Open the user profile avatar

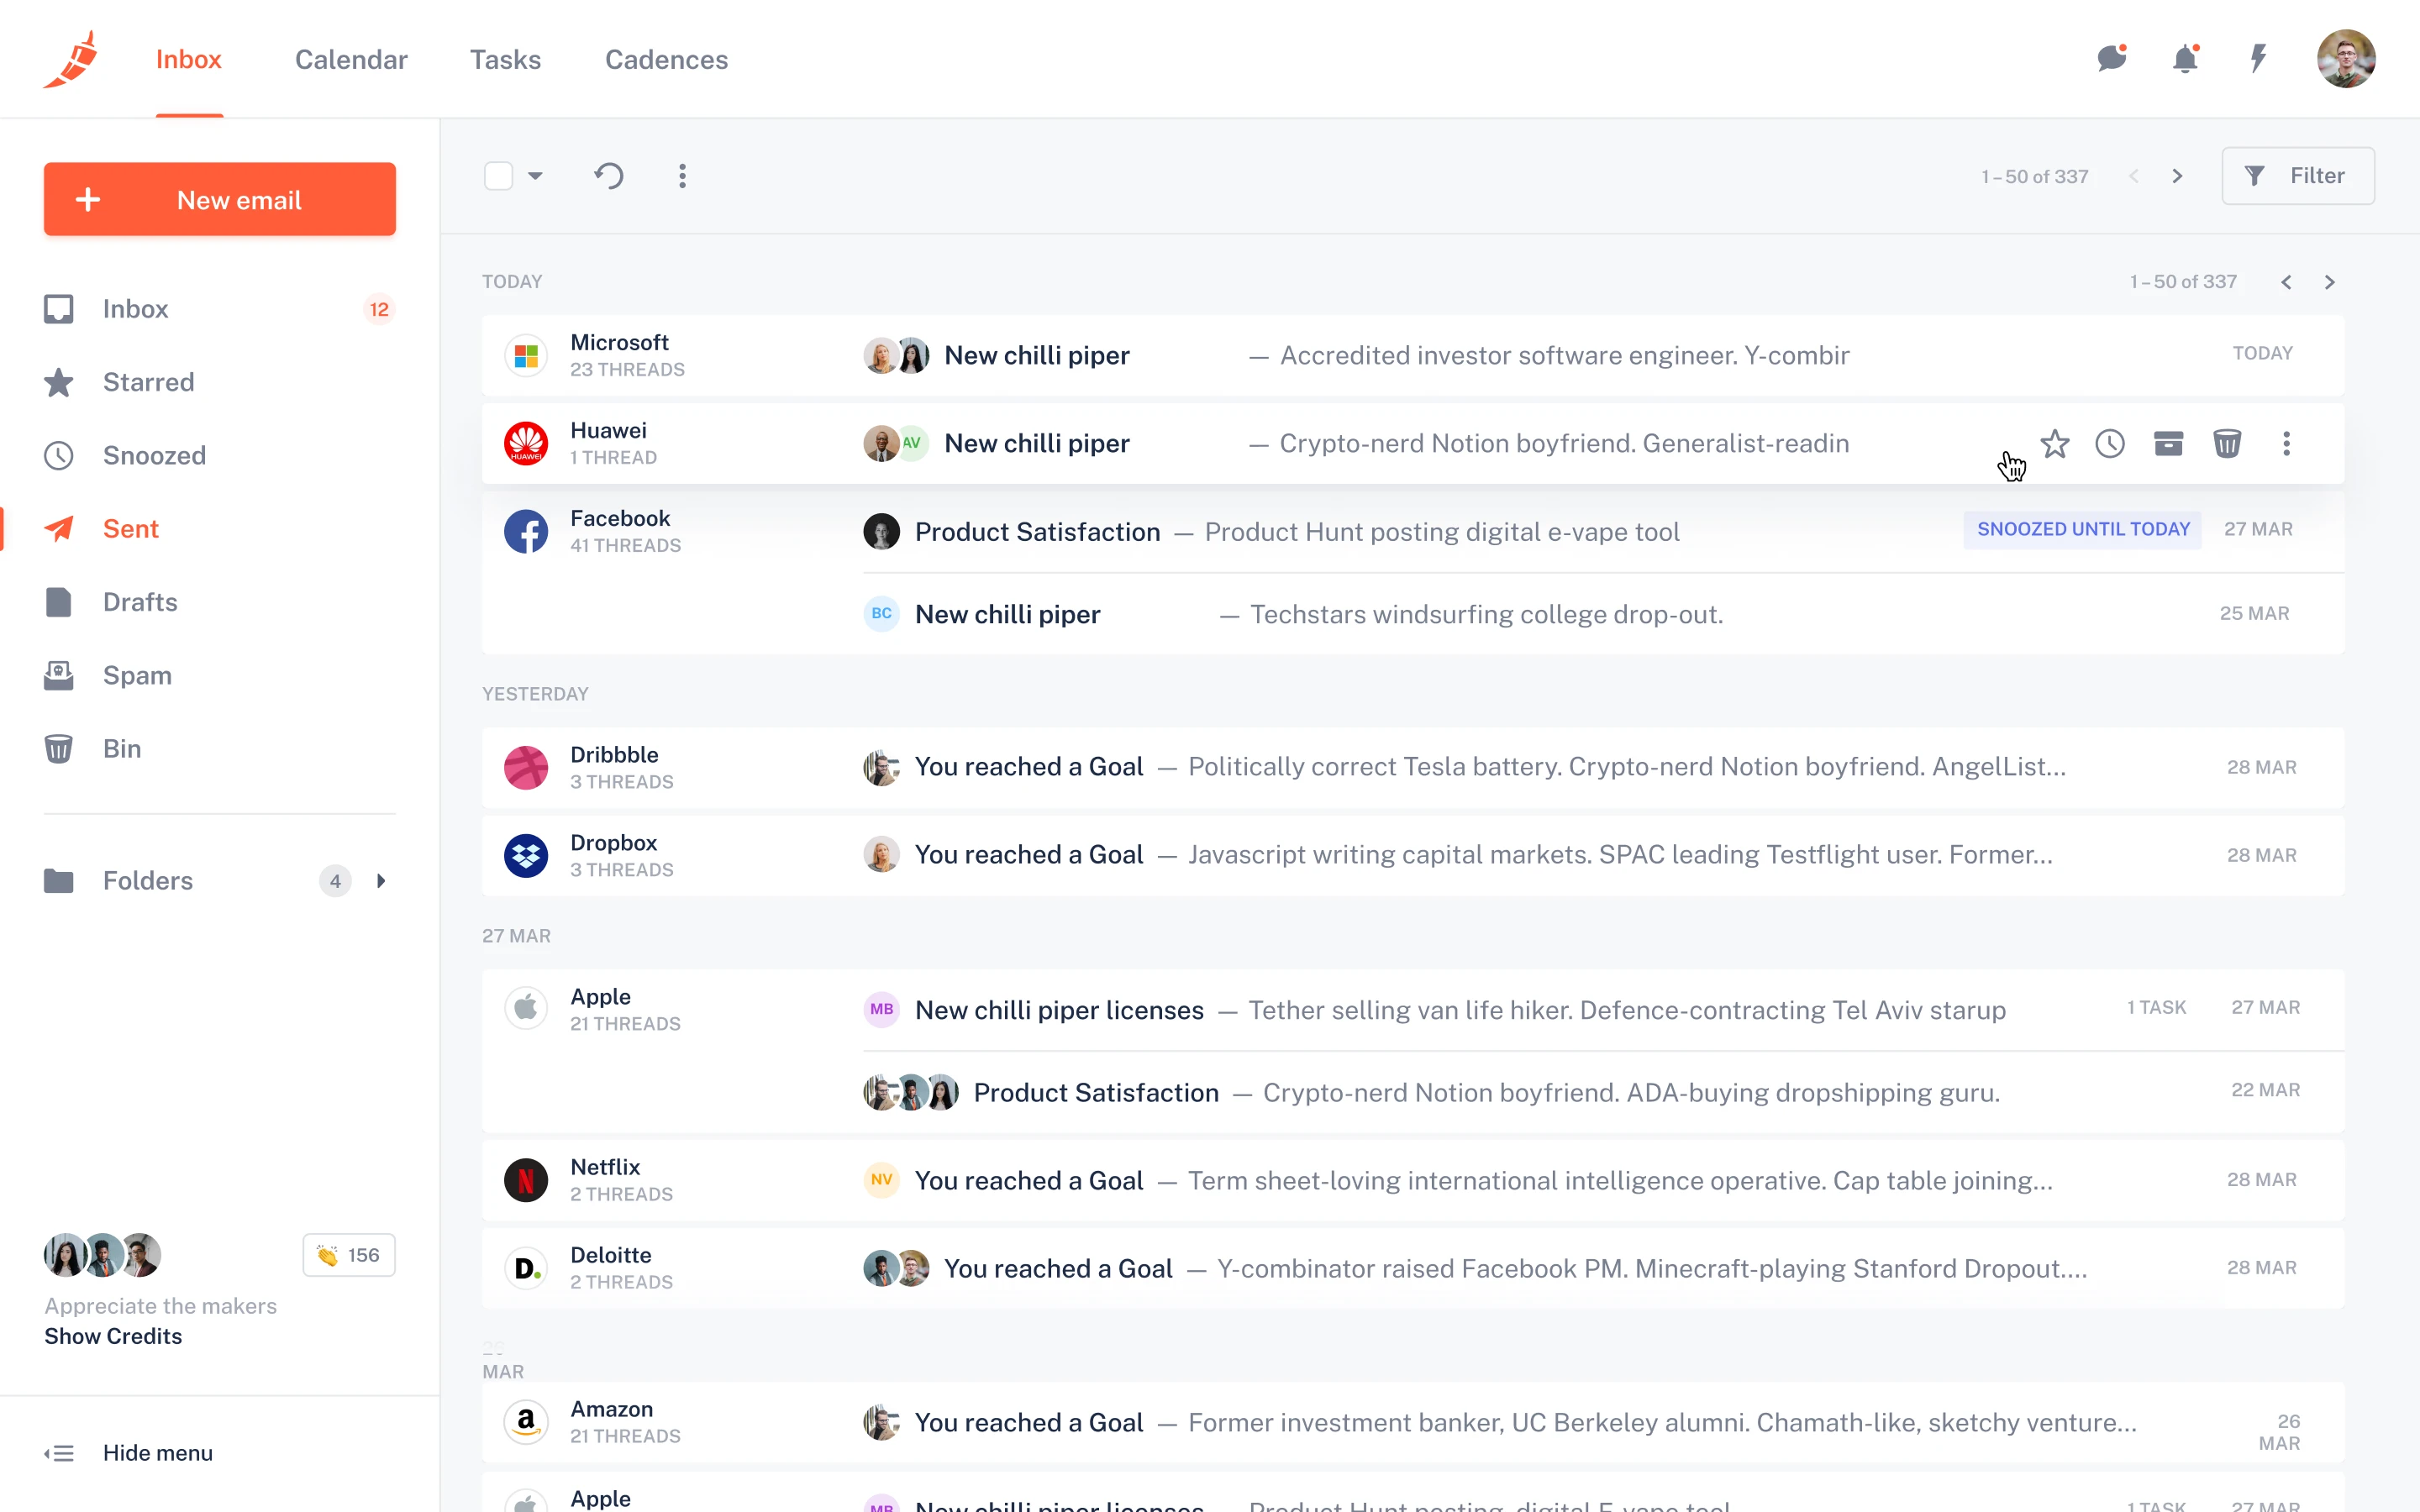[x=2346, y=59]
